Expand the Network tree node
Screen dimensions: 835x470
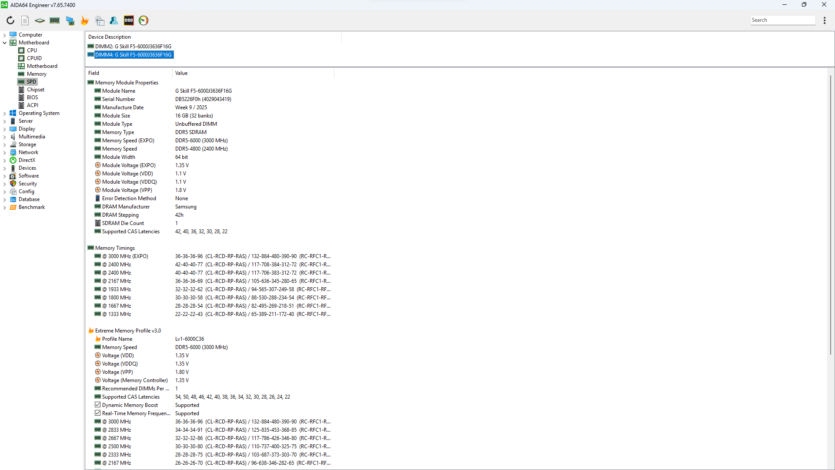pos(5,152)
